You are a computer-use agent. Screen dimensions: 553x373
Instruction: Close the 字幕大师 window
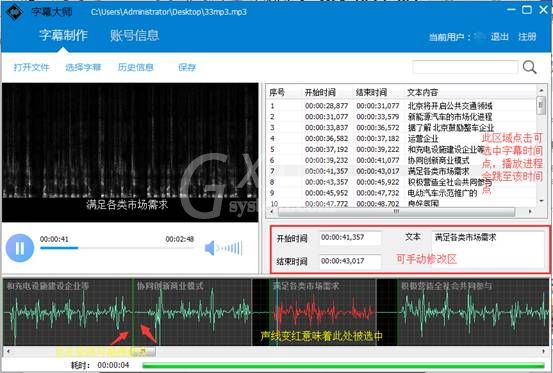click(x=543, y=10)
